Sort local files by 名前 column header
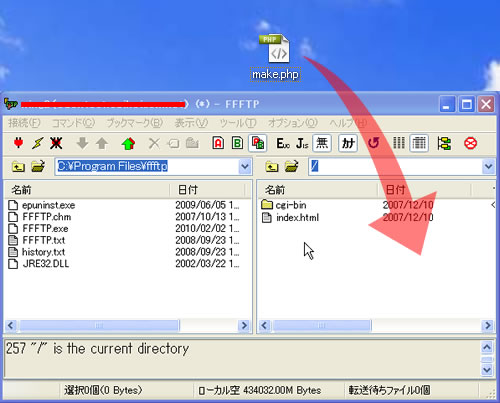The height and width of the screenshot is (403, 500). (87, 190)
